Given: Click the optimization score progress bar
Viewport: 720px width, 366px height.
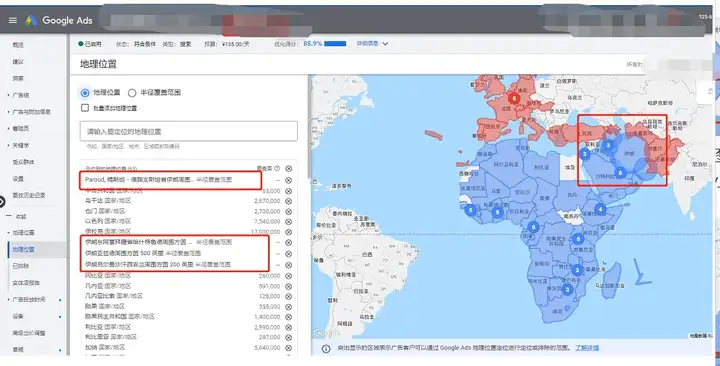Looking at the screenshot, I should click(x=335, y=44).
